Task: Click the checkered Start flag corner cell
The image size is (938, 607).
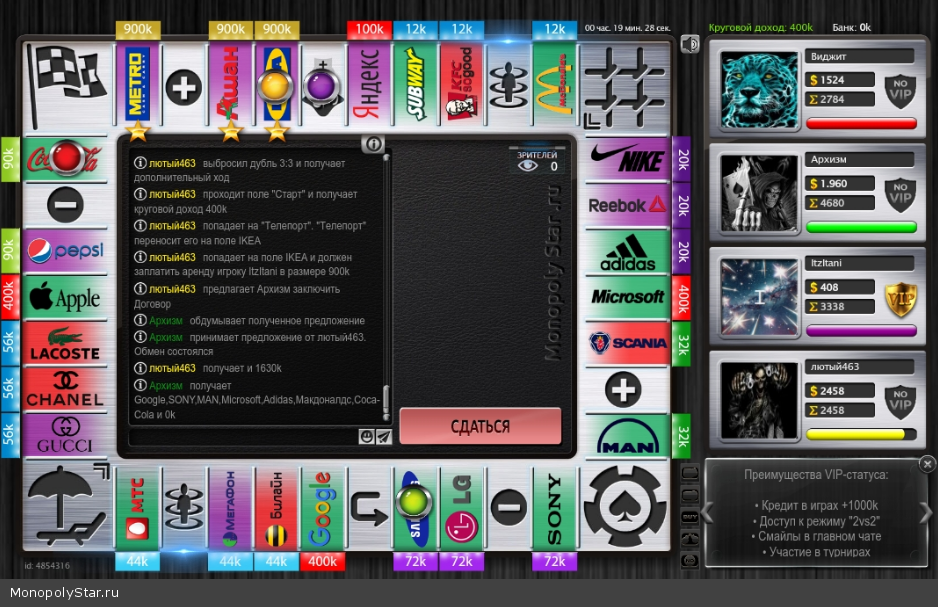Action: pyautogui.click(x=67, y=85)
